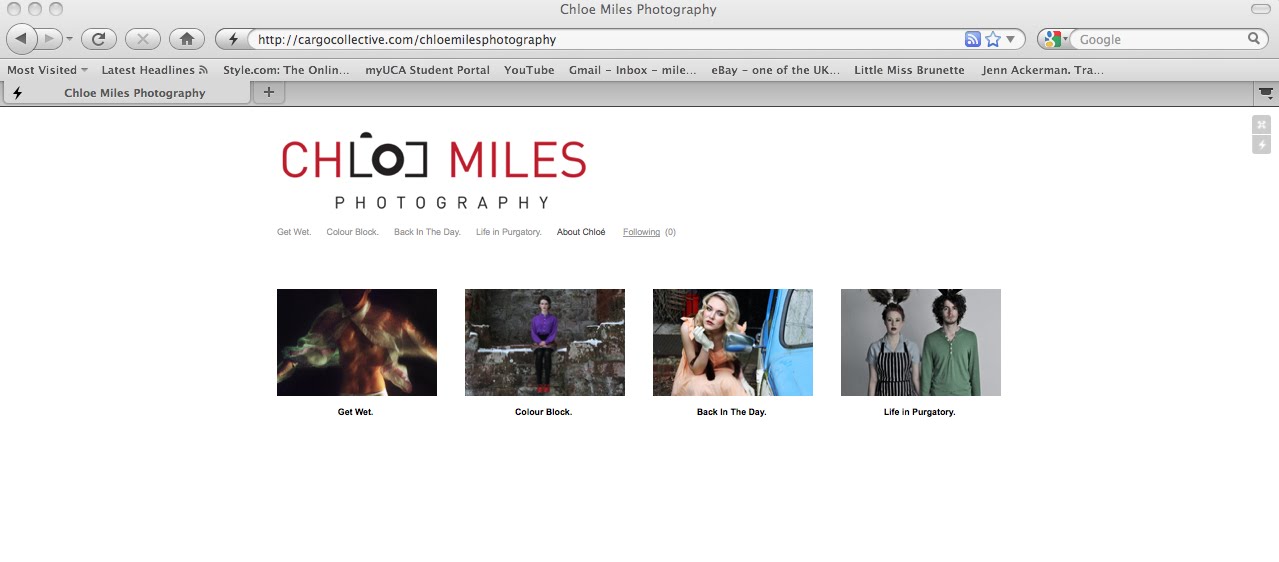Image resolution: width=1279 pixels, height=562 pixels.
Task: Open the Life in Purgatory thumbnail
Action: [x=920, y=342]
